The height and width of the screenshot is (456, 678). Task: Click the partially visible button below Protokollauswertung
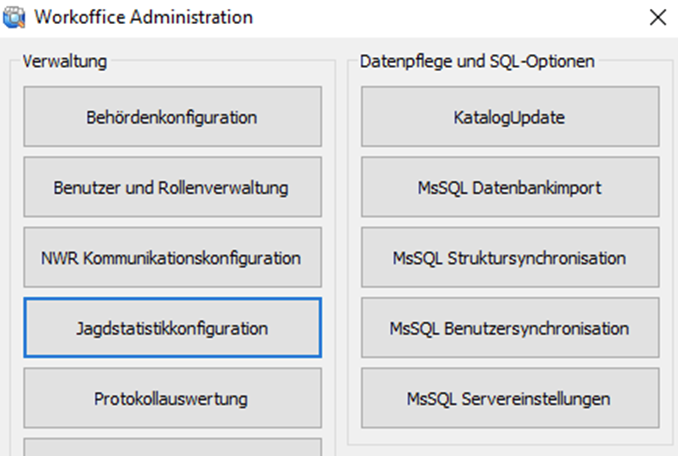tap(172, 447)
